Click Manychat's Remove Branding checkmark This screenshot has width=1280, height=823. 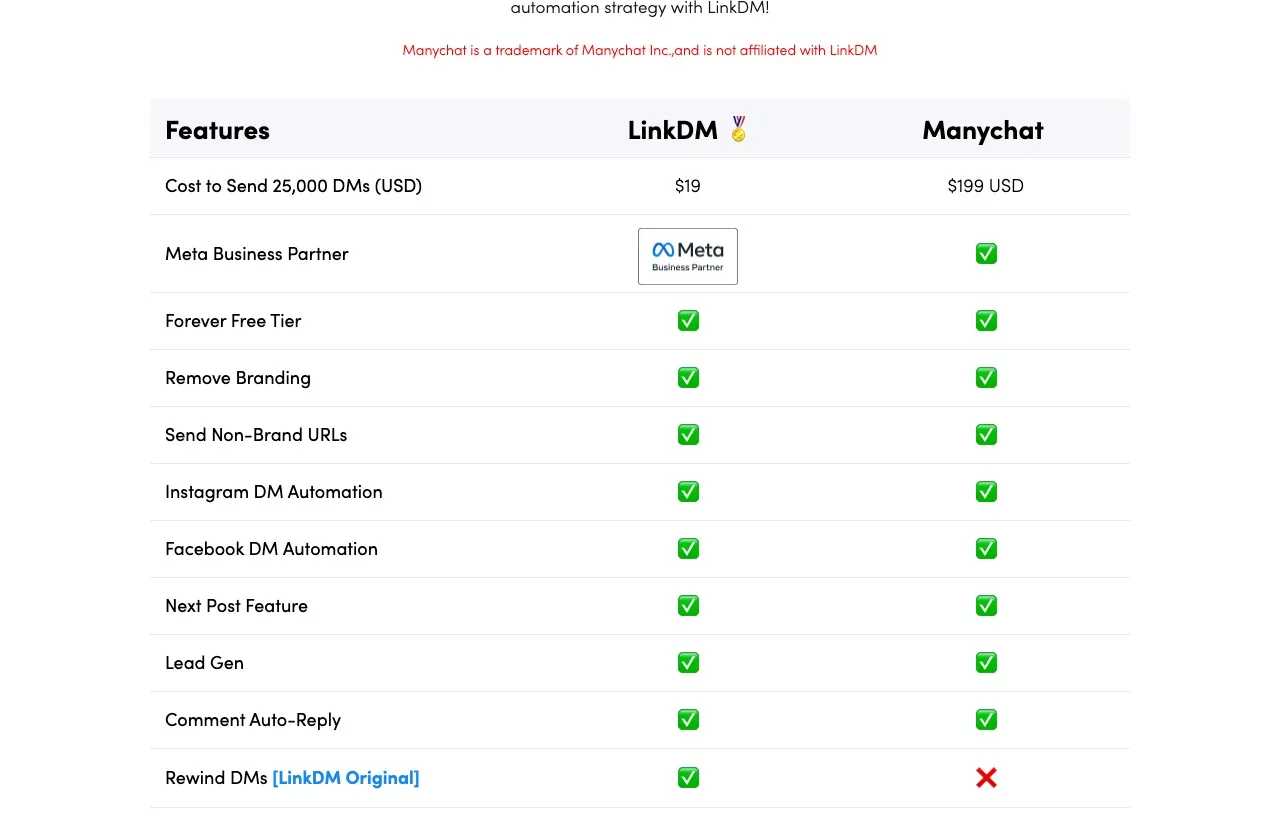[x=986, y=378]
